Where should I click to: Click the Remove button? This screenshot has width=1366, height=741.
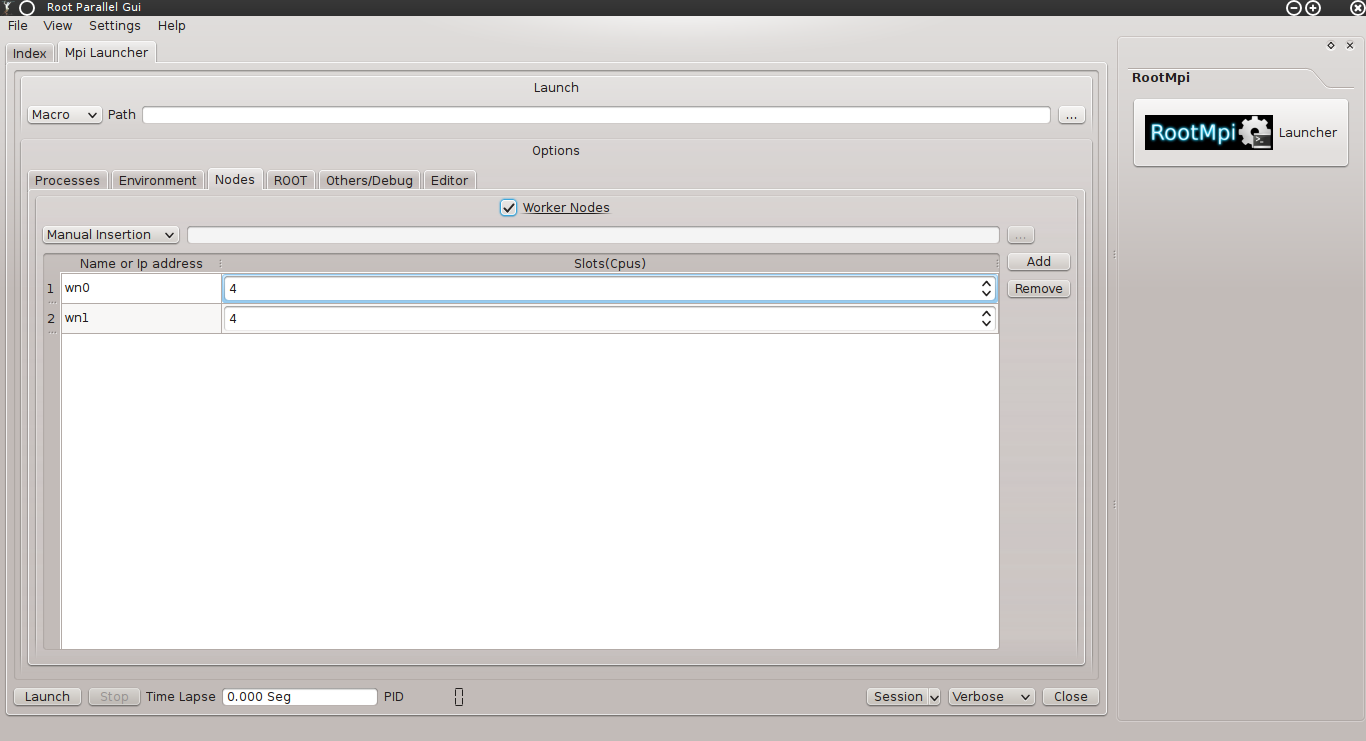pos(1038,289)
